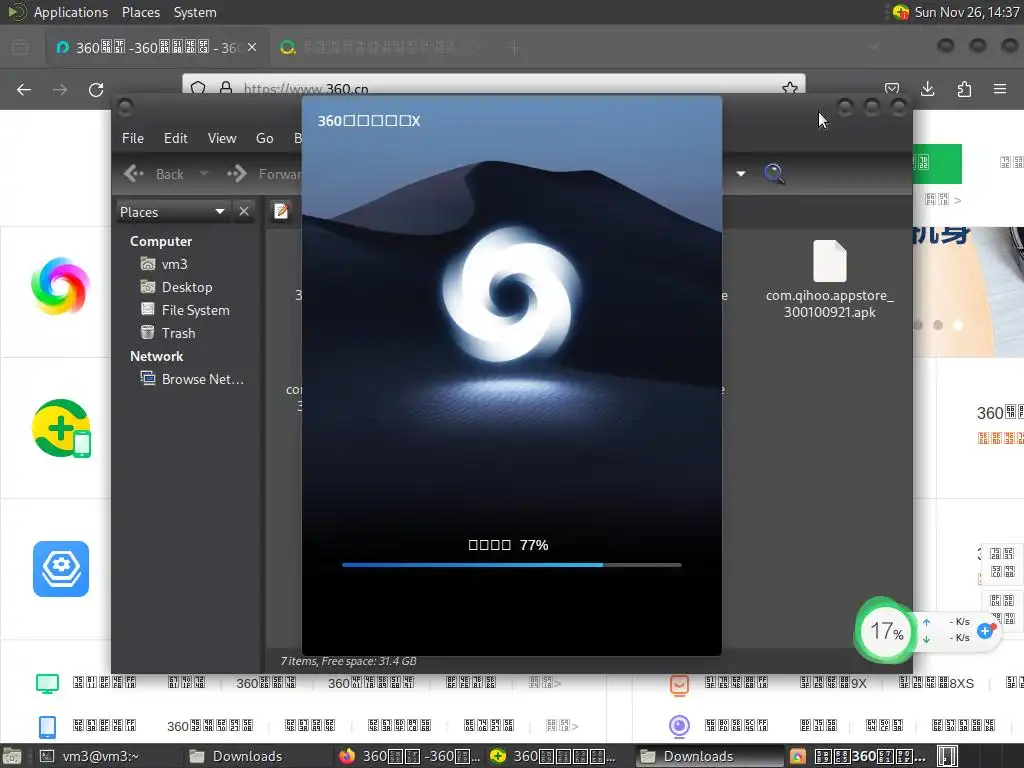Screen dimensions: 1024x768
Task: Click Forward button in file manager
Action: point(264,174)
